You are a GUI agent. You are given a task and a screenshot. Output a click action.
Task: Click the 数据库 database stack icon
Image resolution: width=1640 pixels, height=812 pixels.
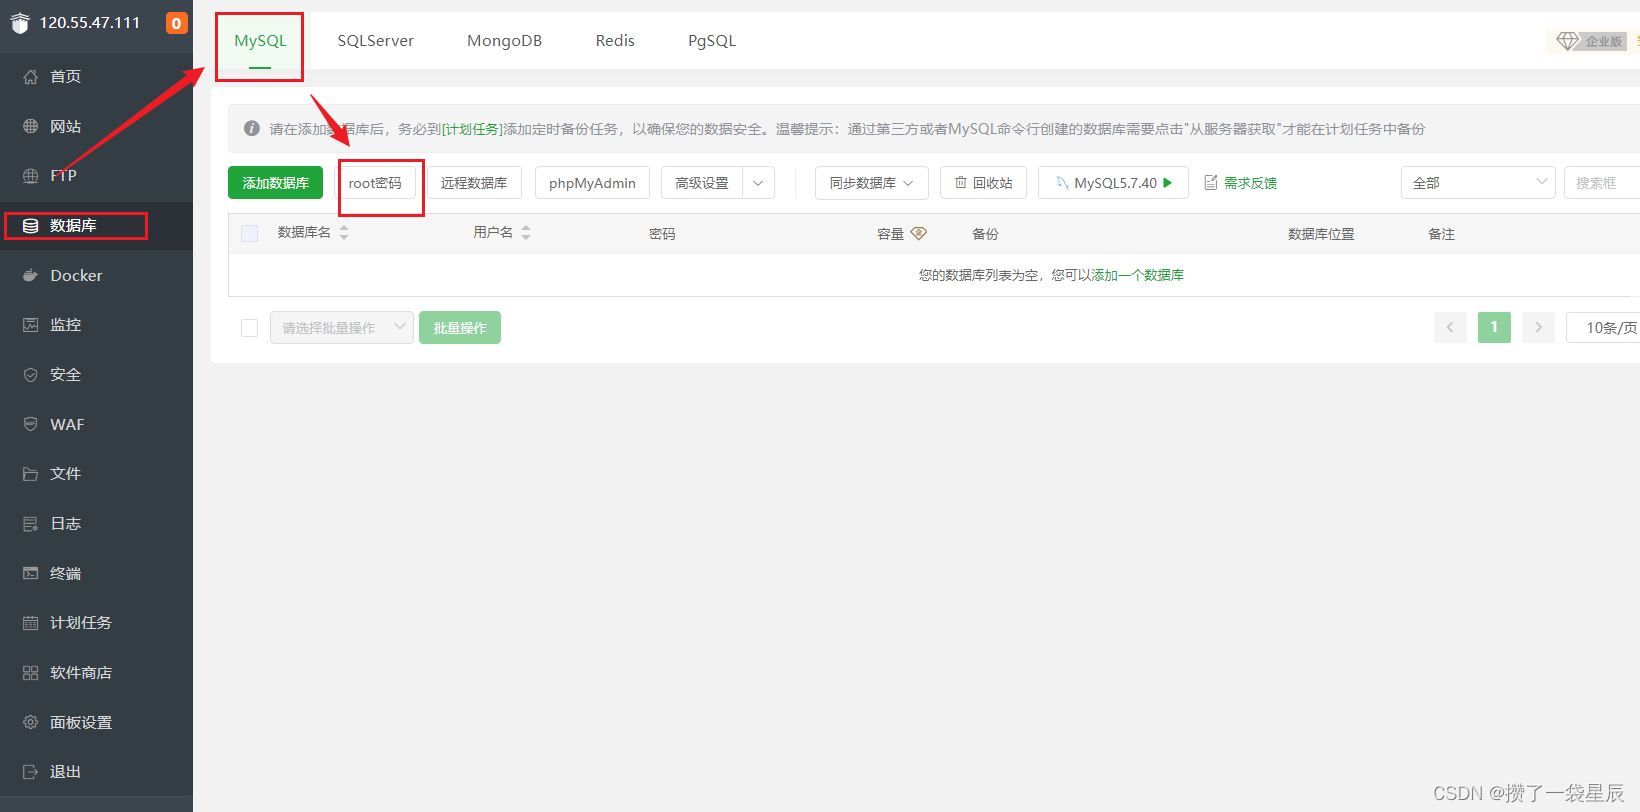(30, 226)
